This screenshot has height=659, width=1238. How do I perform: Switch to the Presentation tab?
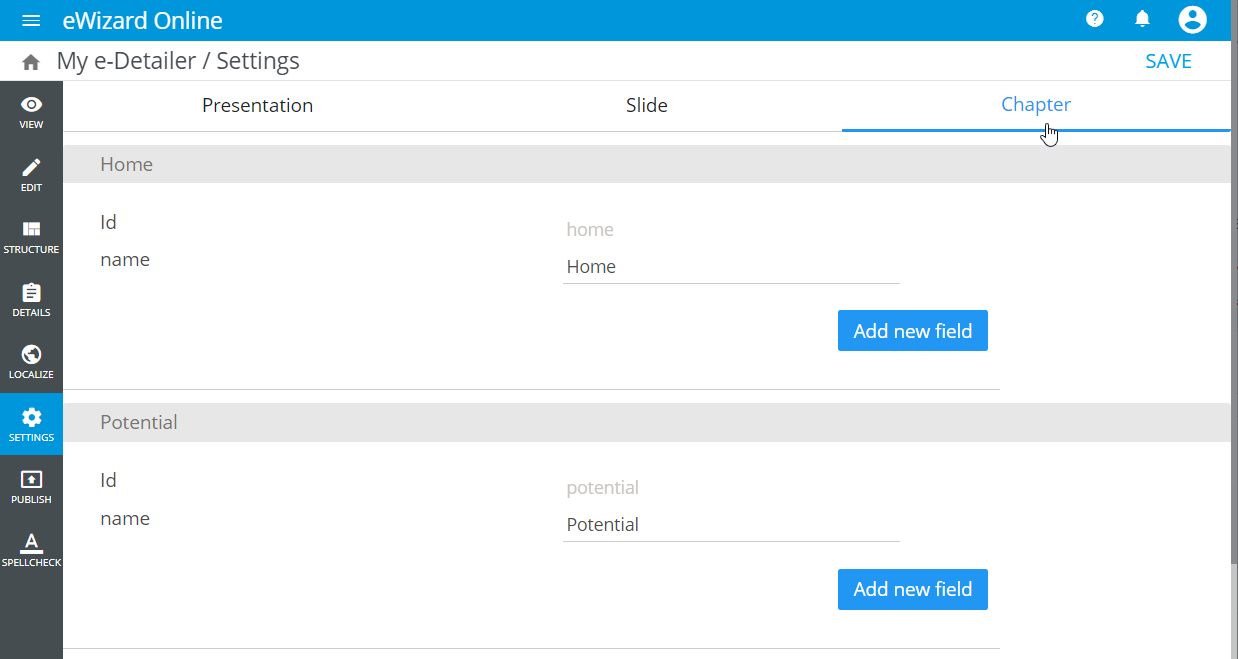tap(257, 105)
